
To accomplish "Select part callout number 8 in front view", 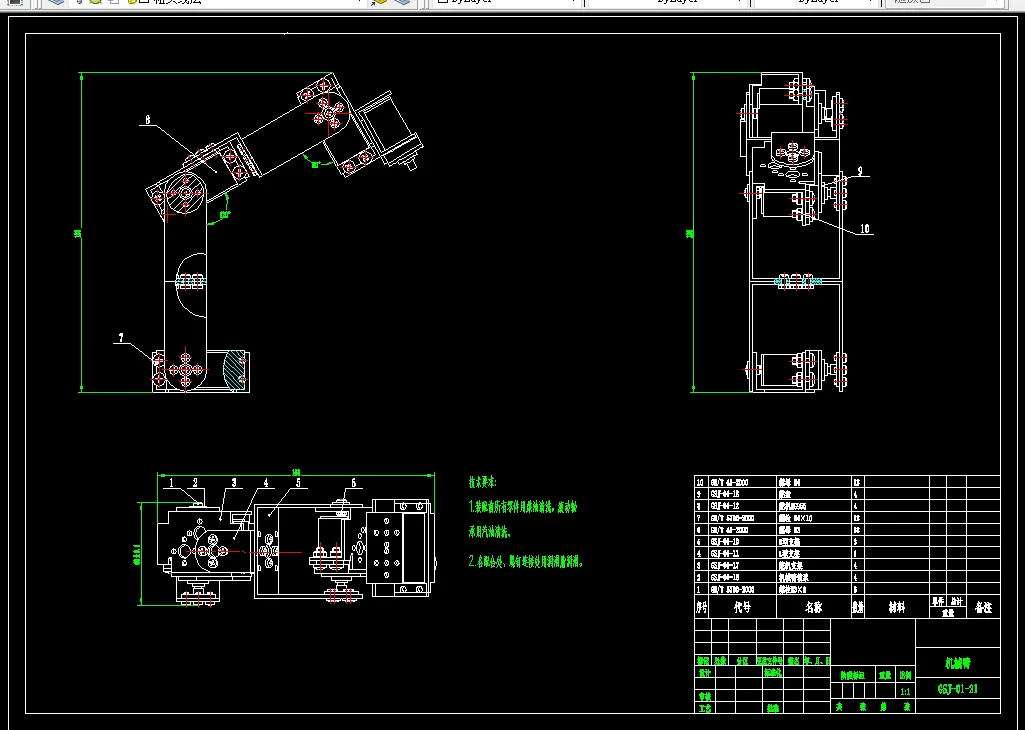I will pos(148,120).
